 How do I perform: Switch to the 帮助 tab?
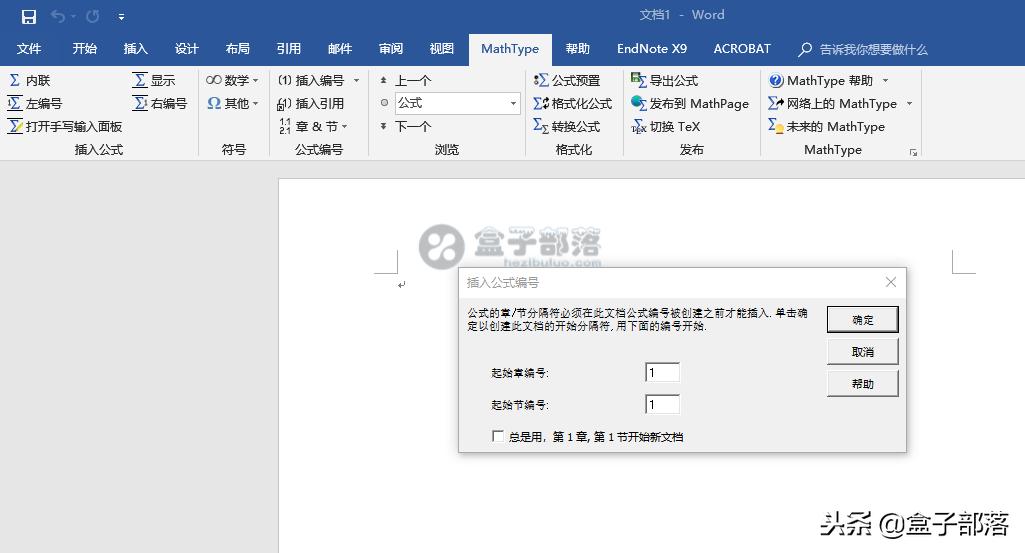[x=577, y=49]
